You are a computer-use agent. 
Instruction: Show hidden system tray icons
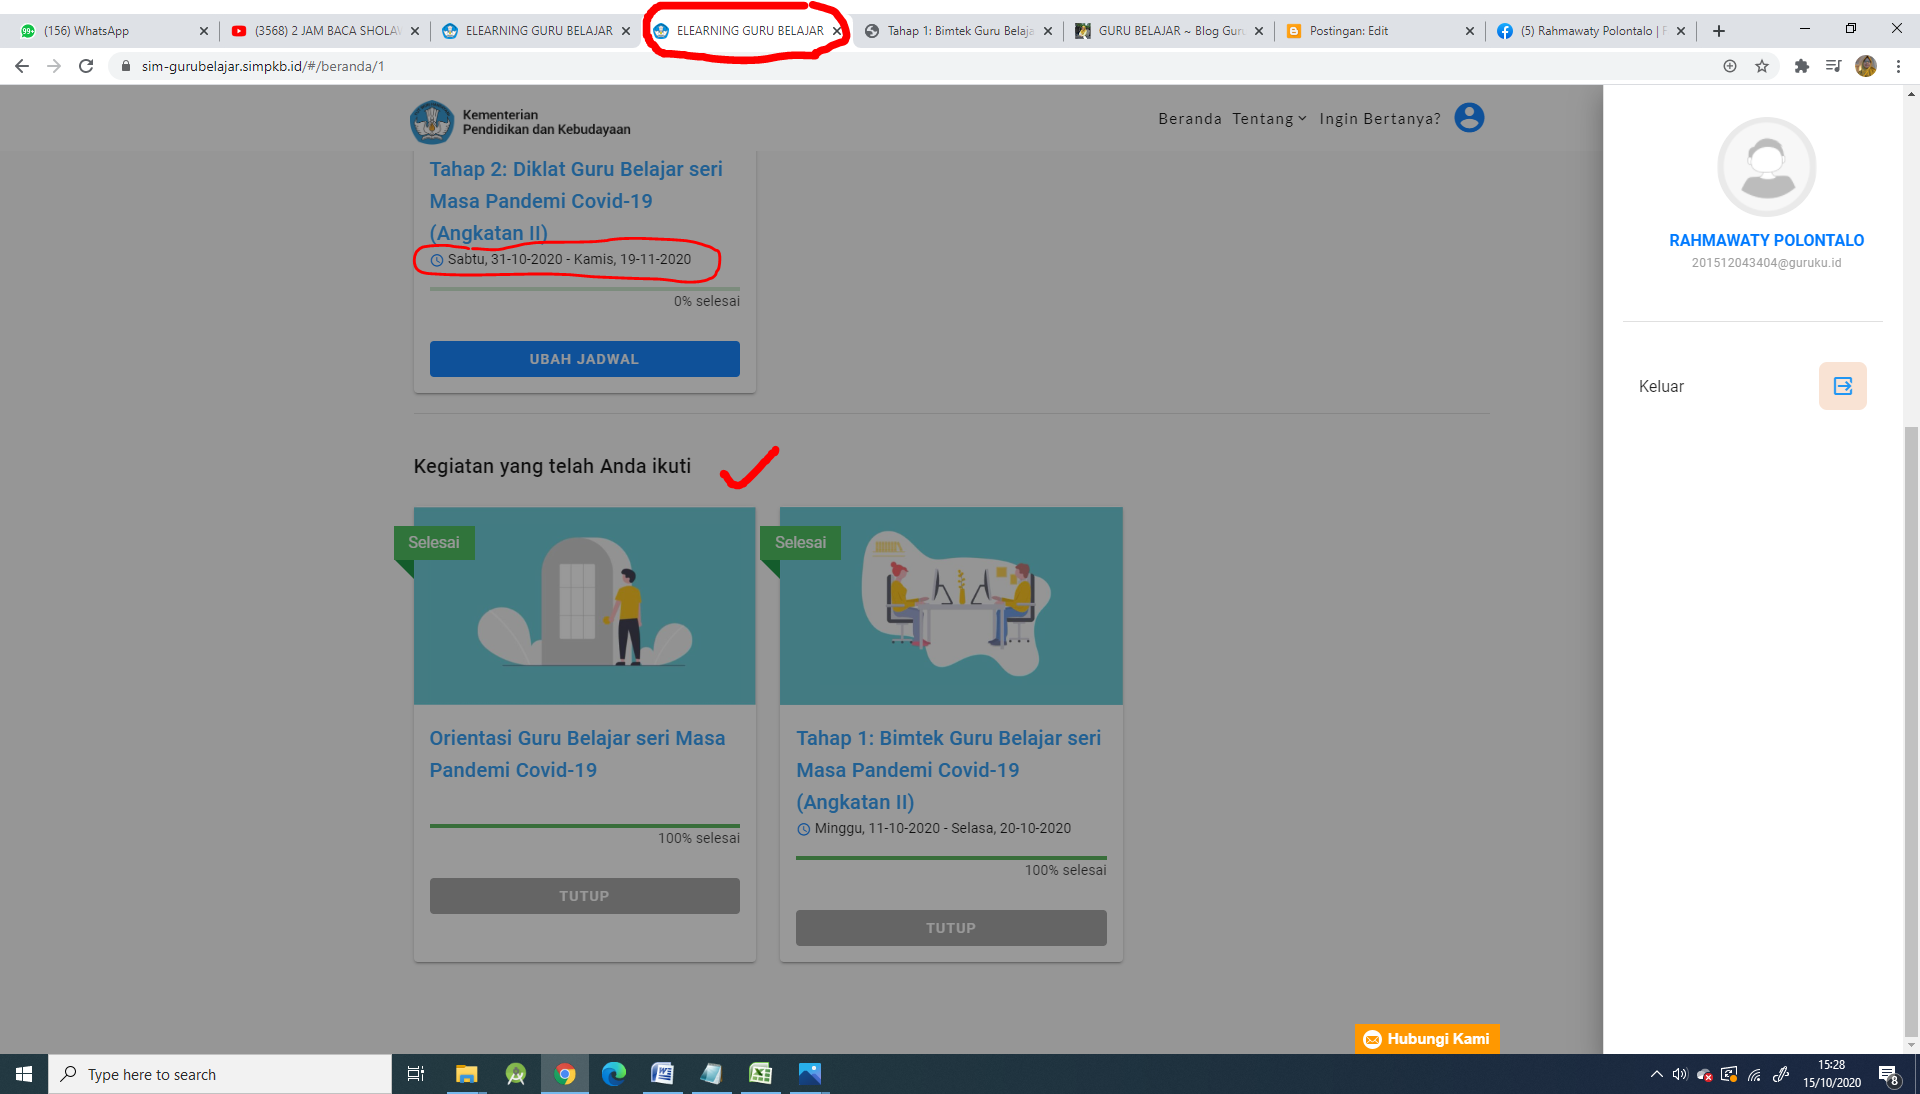pyautogui.click(x=1656, y=1074)
